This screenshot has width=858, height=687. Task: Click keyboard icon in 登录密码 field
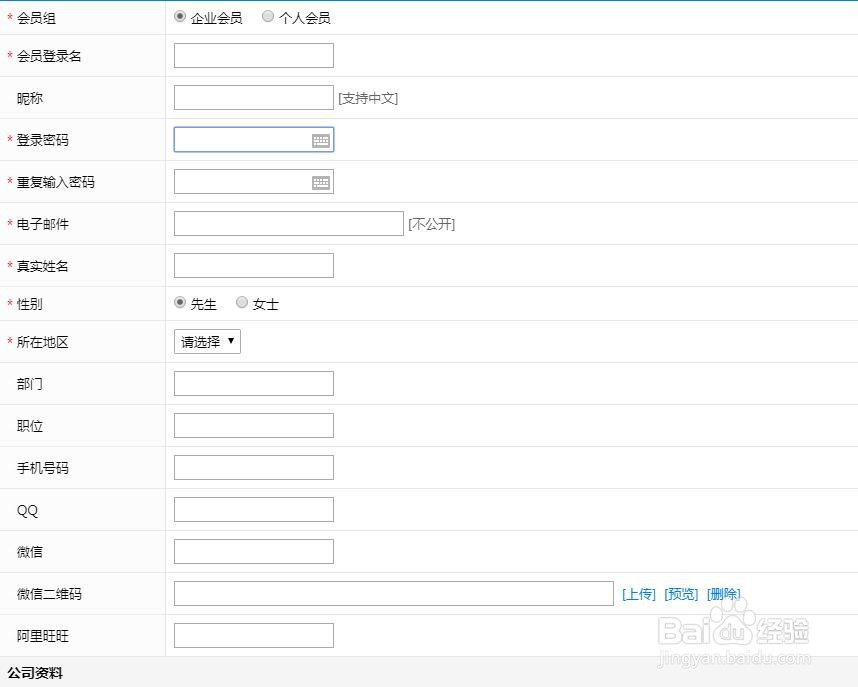point(320,141)
